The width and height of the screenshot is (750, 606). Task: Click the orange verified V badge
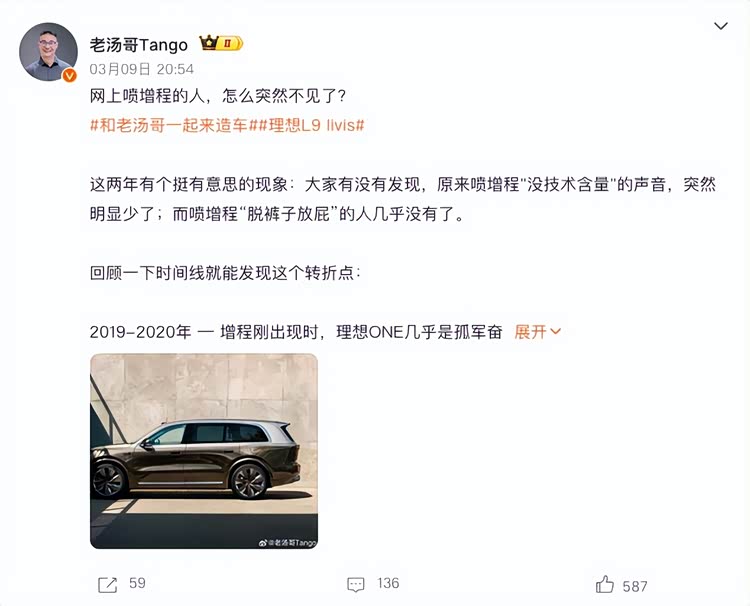coord(69,75)
